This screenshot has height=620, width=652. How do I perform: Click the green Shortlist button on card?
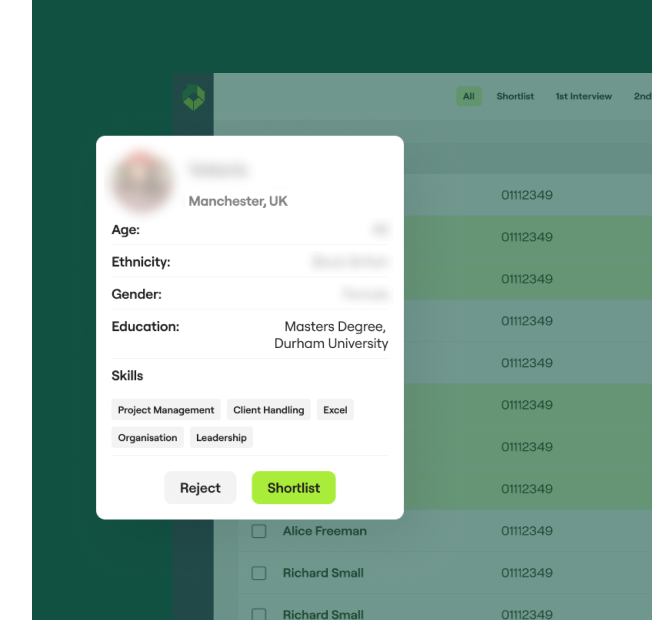point(293,488)
